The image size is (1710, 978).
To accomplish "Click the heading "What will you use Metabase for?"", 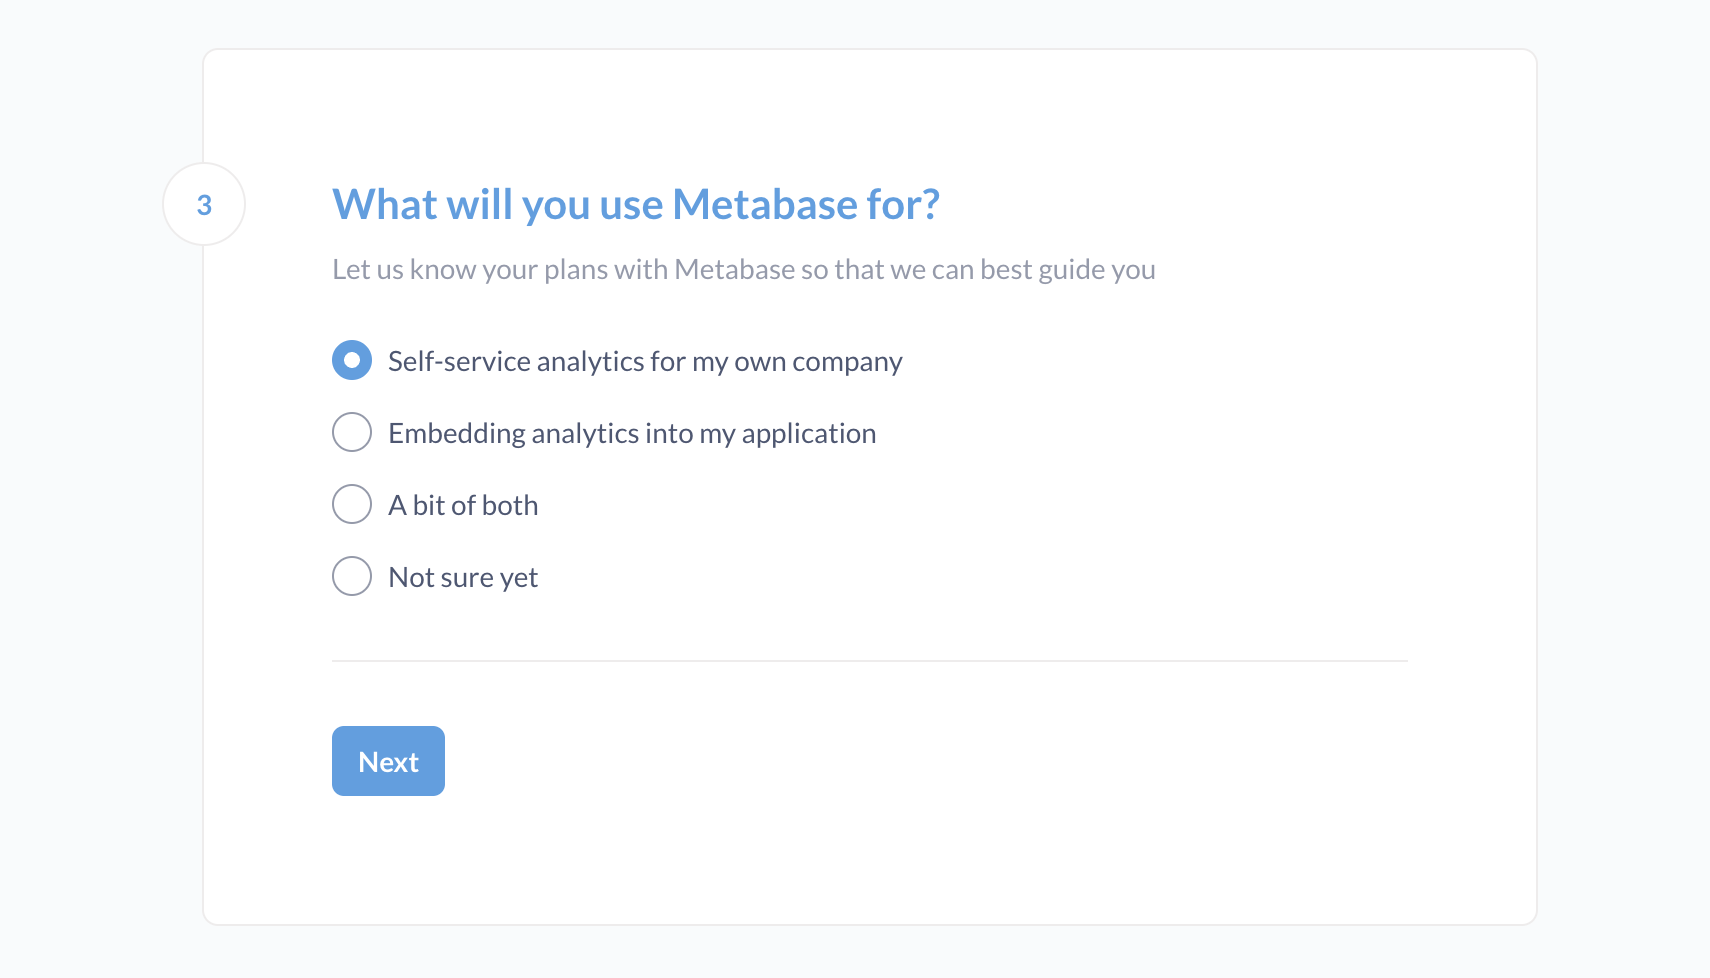I will (636, 204).
